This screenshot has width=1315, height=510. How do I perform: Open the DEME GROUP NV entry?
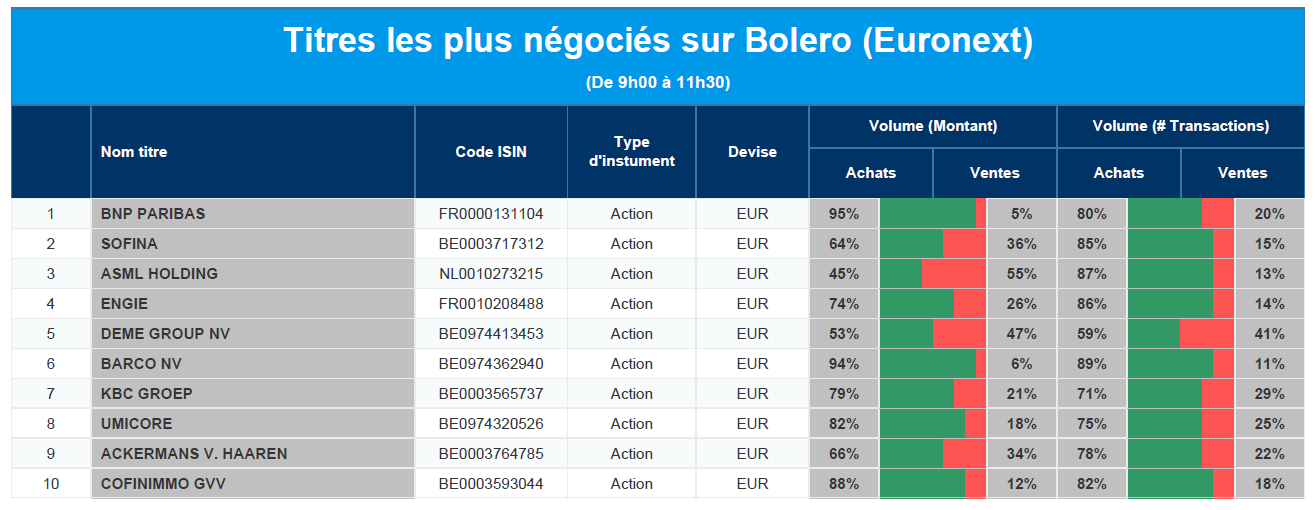click(x=165, y=334)
